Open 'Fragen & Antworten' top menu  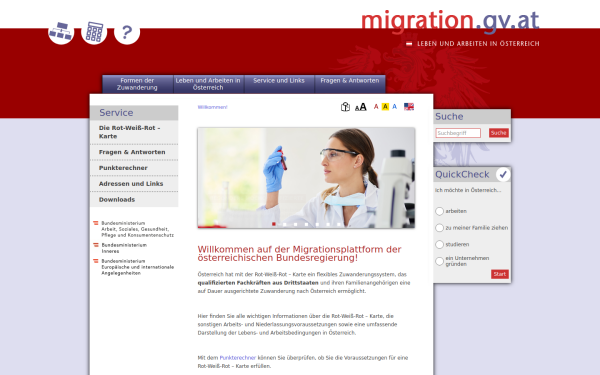(x=350, y=84)
